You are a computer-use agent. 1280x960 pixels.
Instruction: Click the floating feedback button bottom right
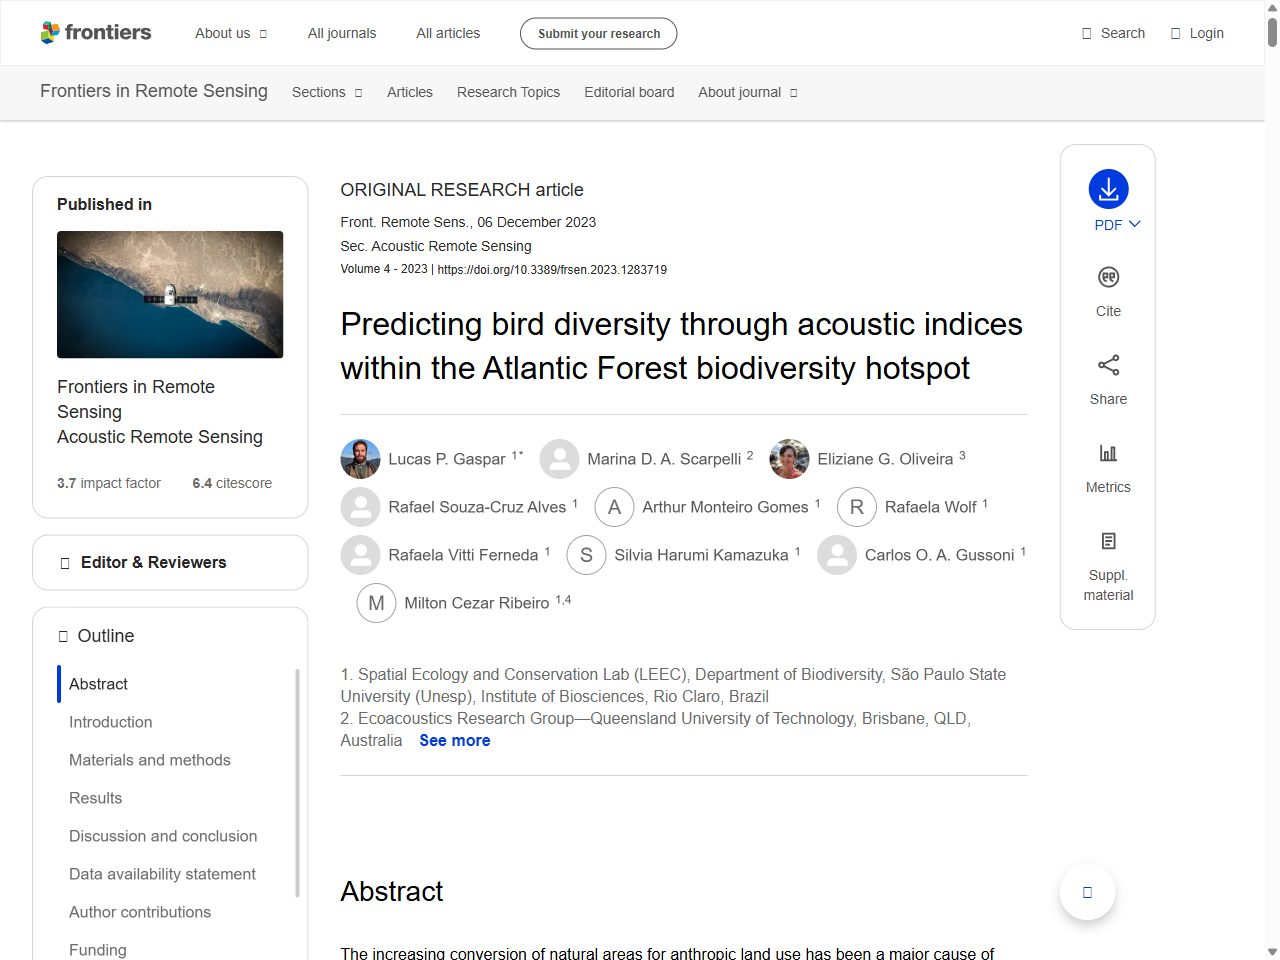point(1086,891)
